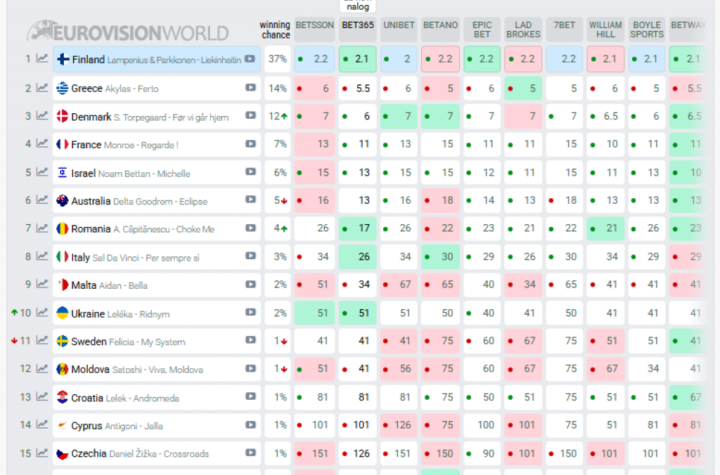The height and width of the screenshot is (475, 720).
Task: Open the odds history chart for Greece
Action: coord(42,88)
